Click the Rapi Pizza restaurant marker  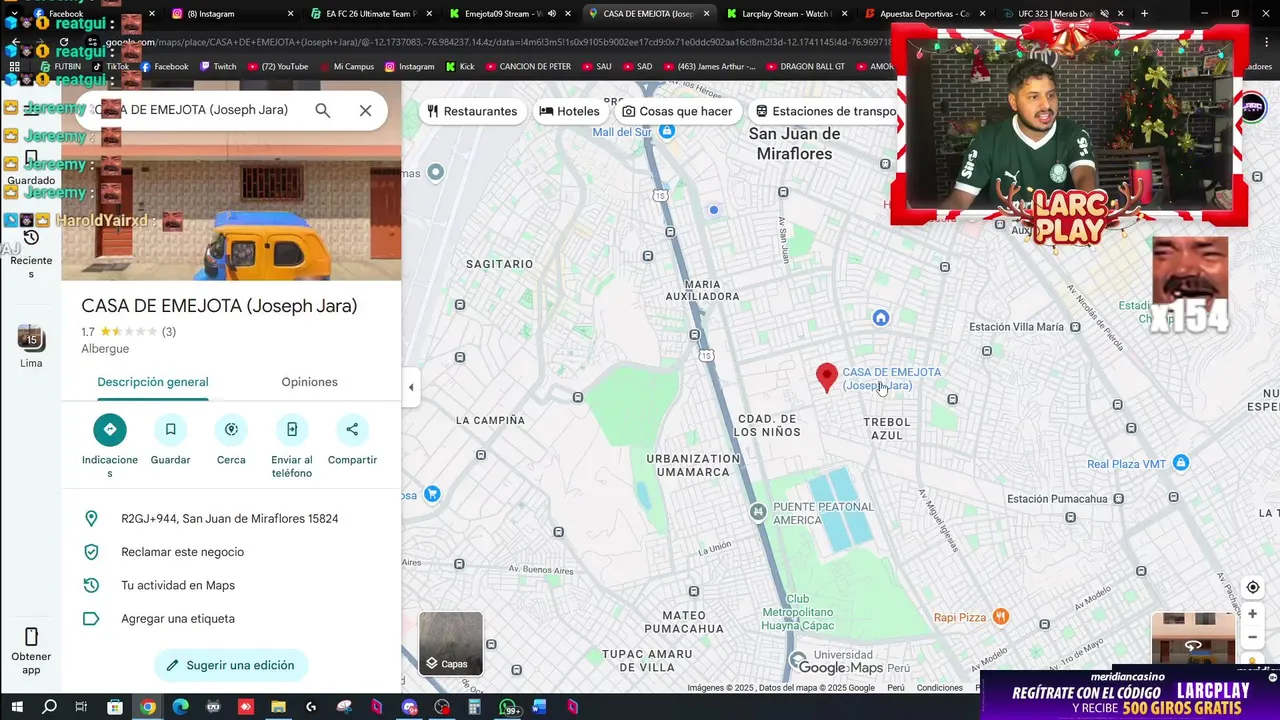[x=1001, y=617]
